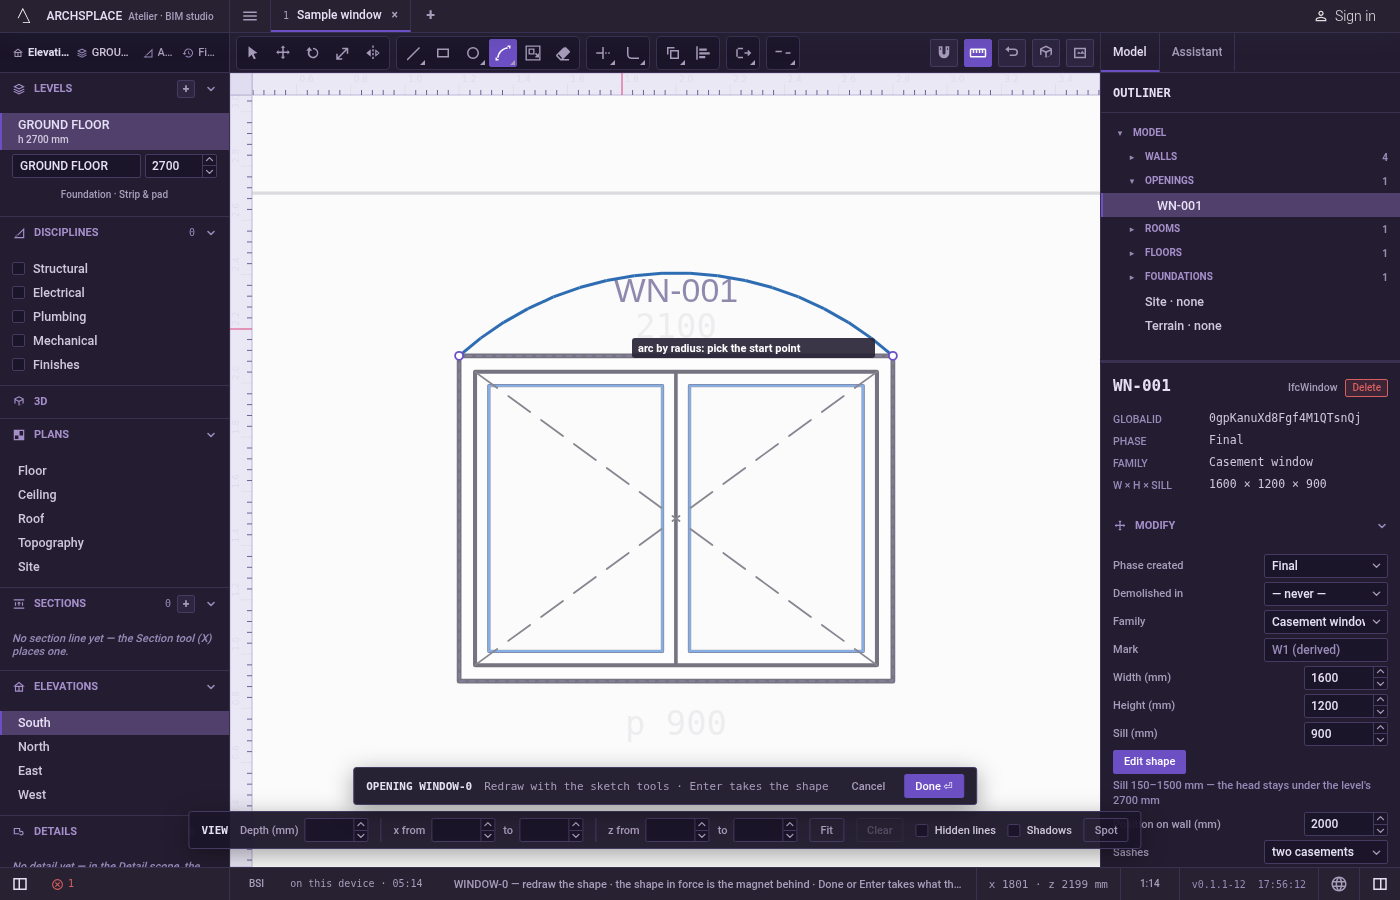Select the Line sketch tool
The height and width of the screenshot is (900, 1400).
pyautogui.click(x=413, y=53)
